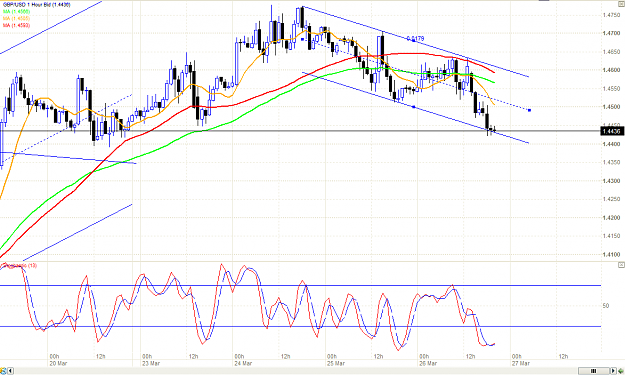Select the 0.5179 channel label on upper trendline

(x=415, y=39)
